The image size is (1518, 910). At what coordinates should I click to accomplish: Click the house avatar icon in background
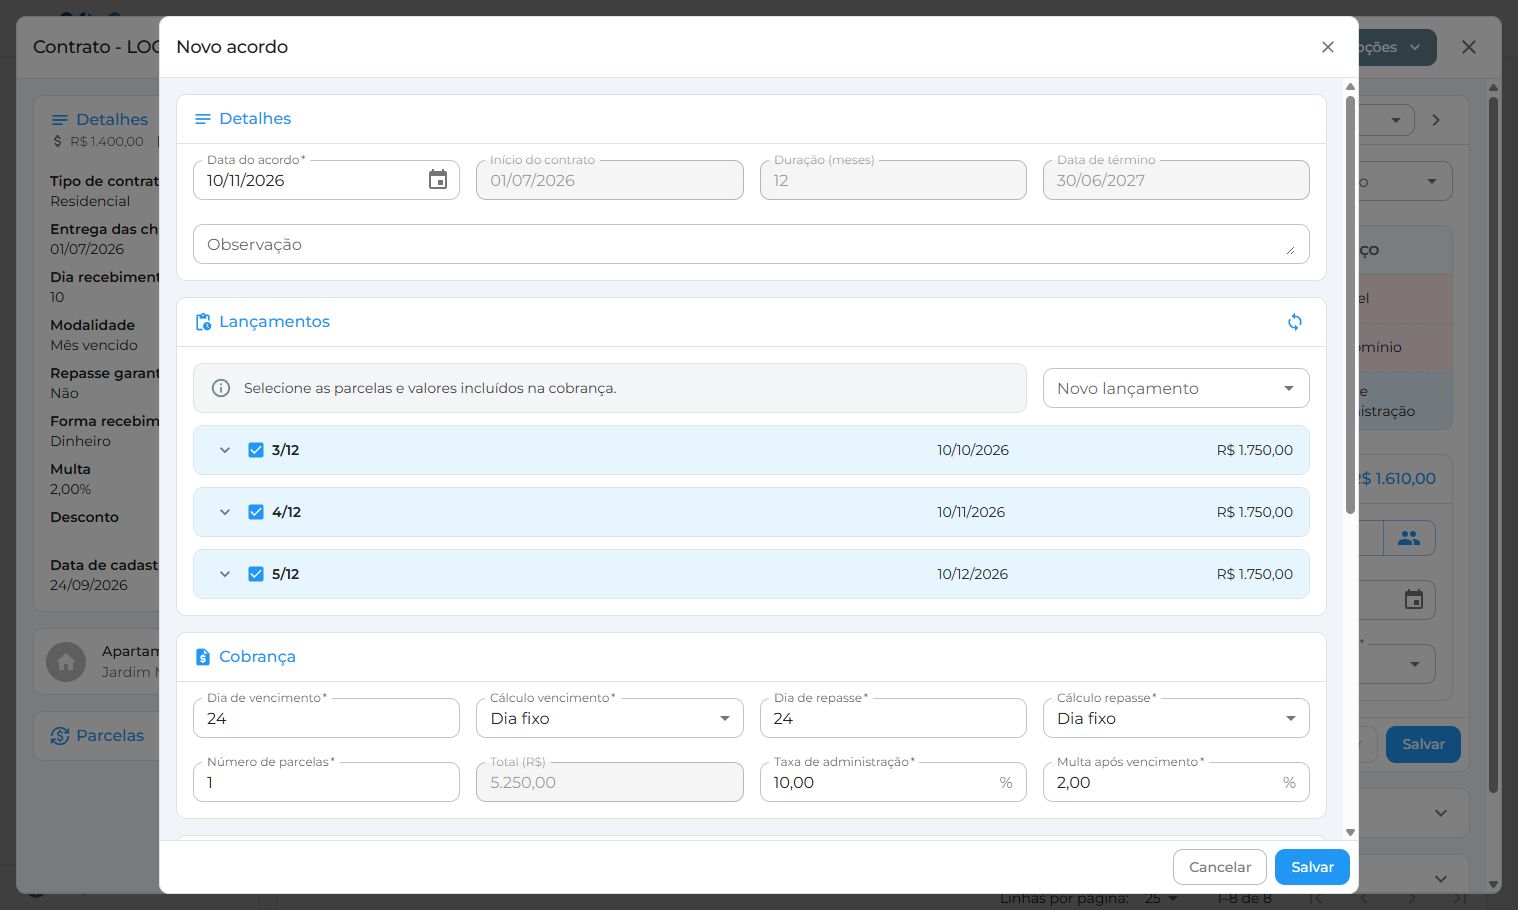pos(66,662)
